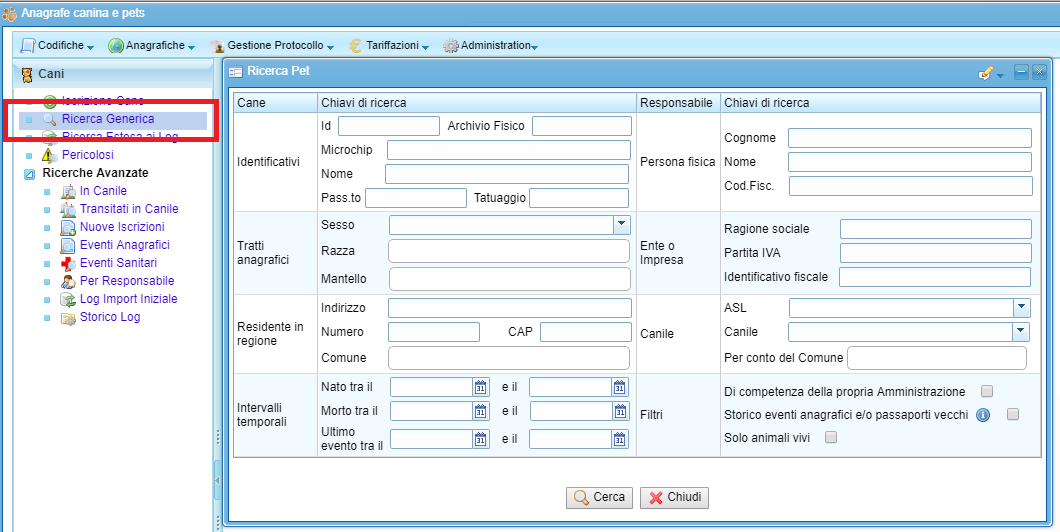Collapse the left sidebar panel handle

(218, 479)
